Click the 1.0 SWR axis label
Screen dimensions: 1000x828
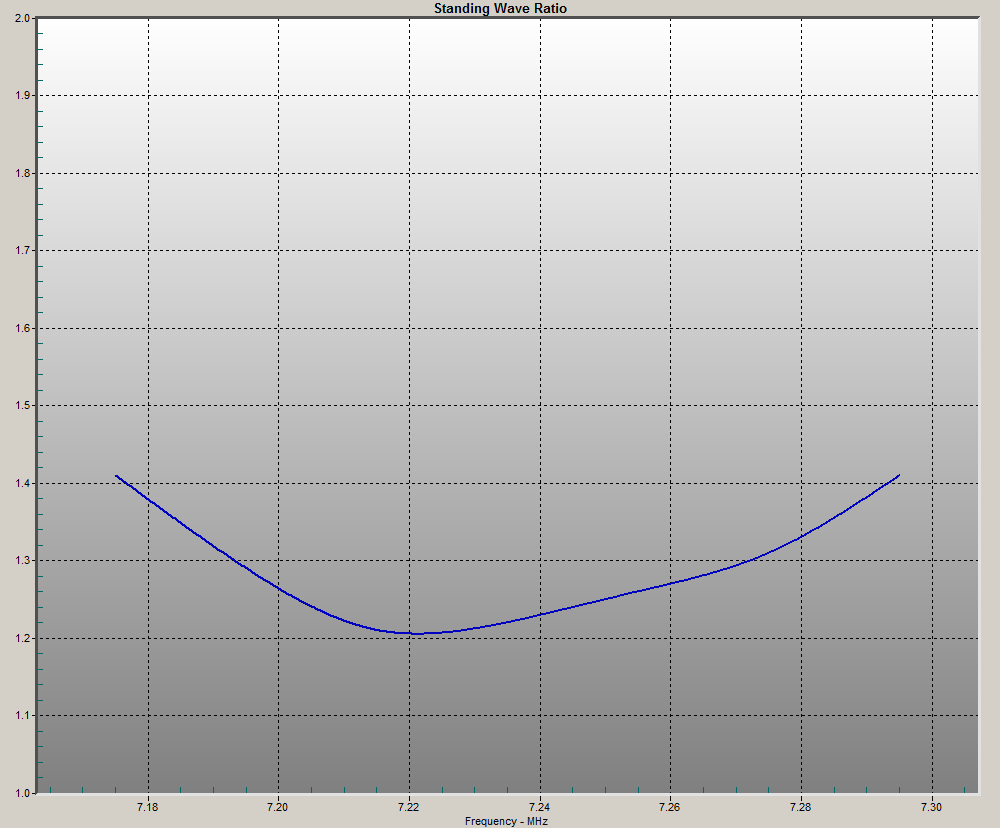point(22,793)
